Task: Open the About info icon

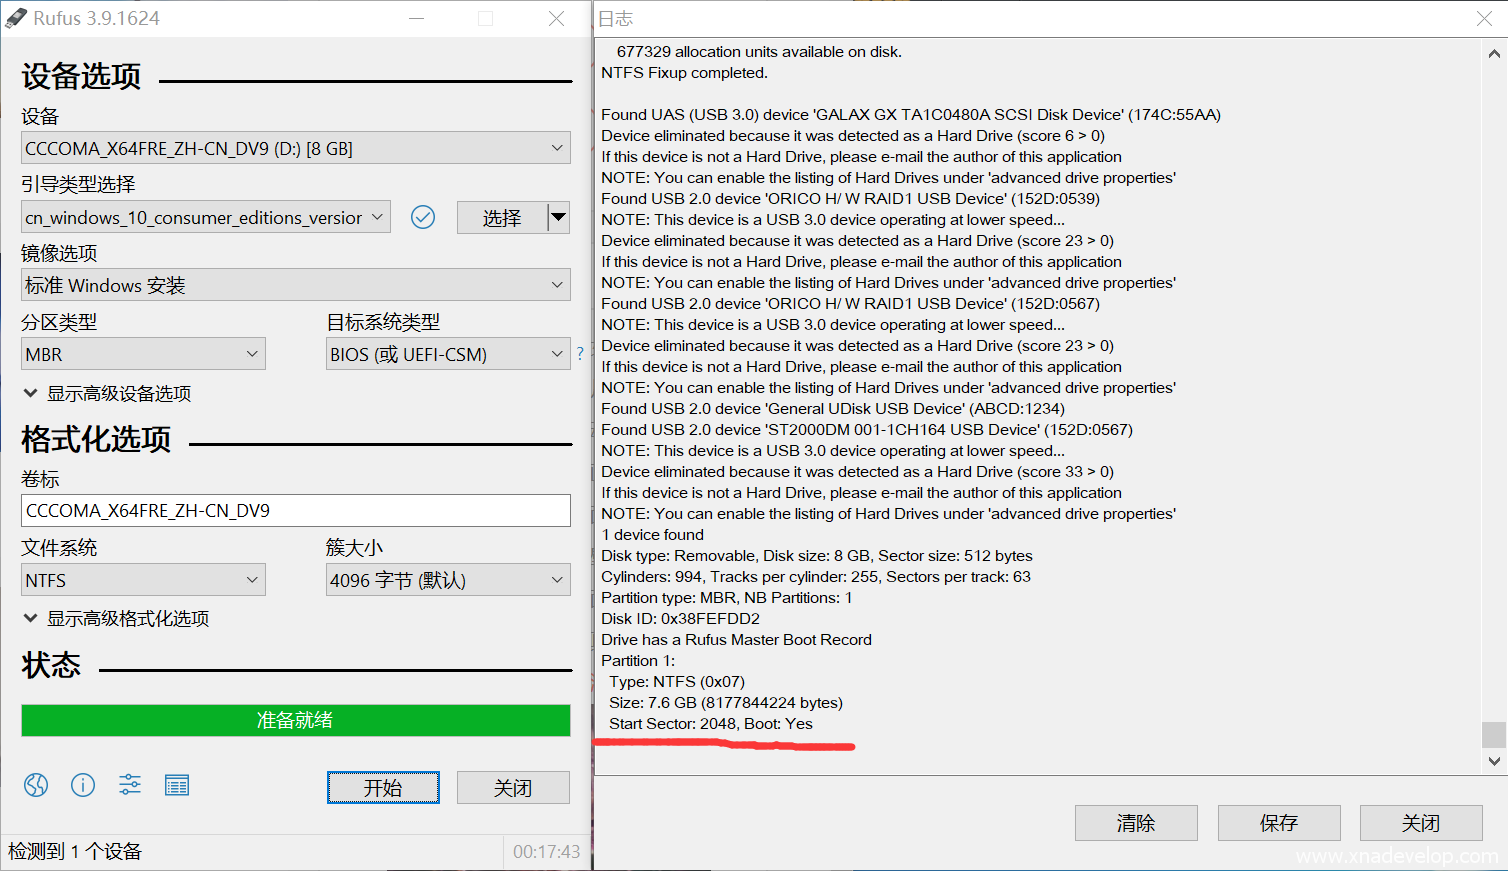Action: coord(83,785)
